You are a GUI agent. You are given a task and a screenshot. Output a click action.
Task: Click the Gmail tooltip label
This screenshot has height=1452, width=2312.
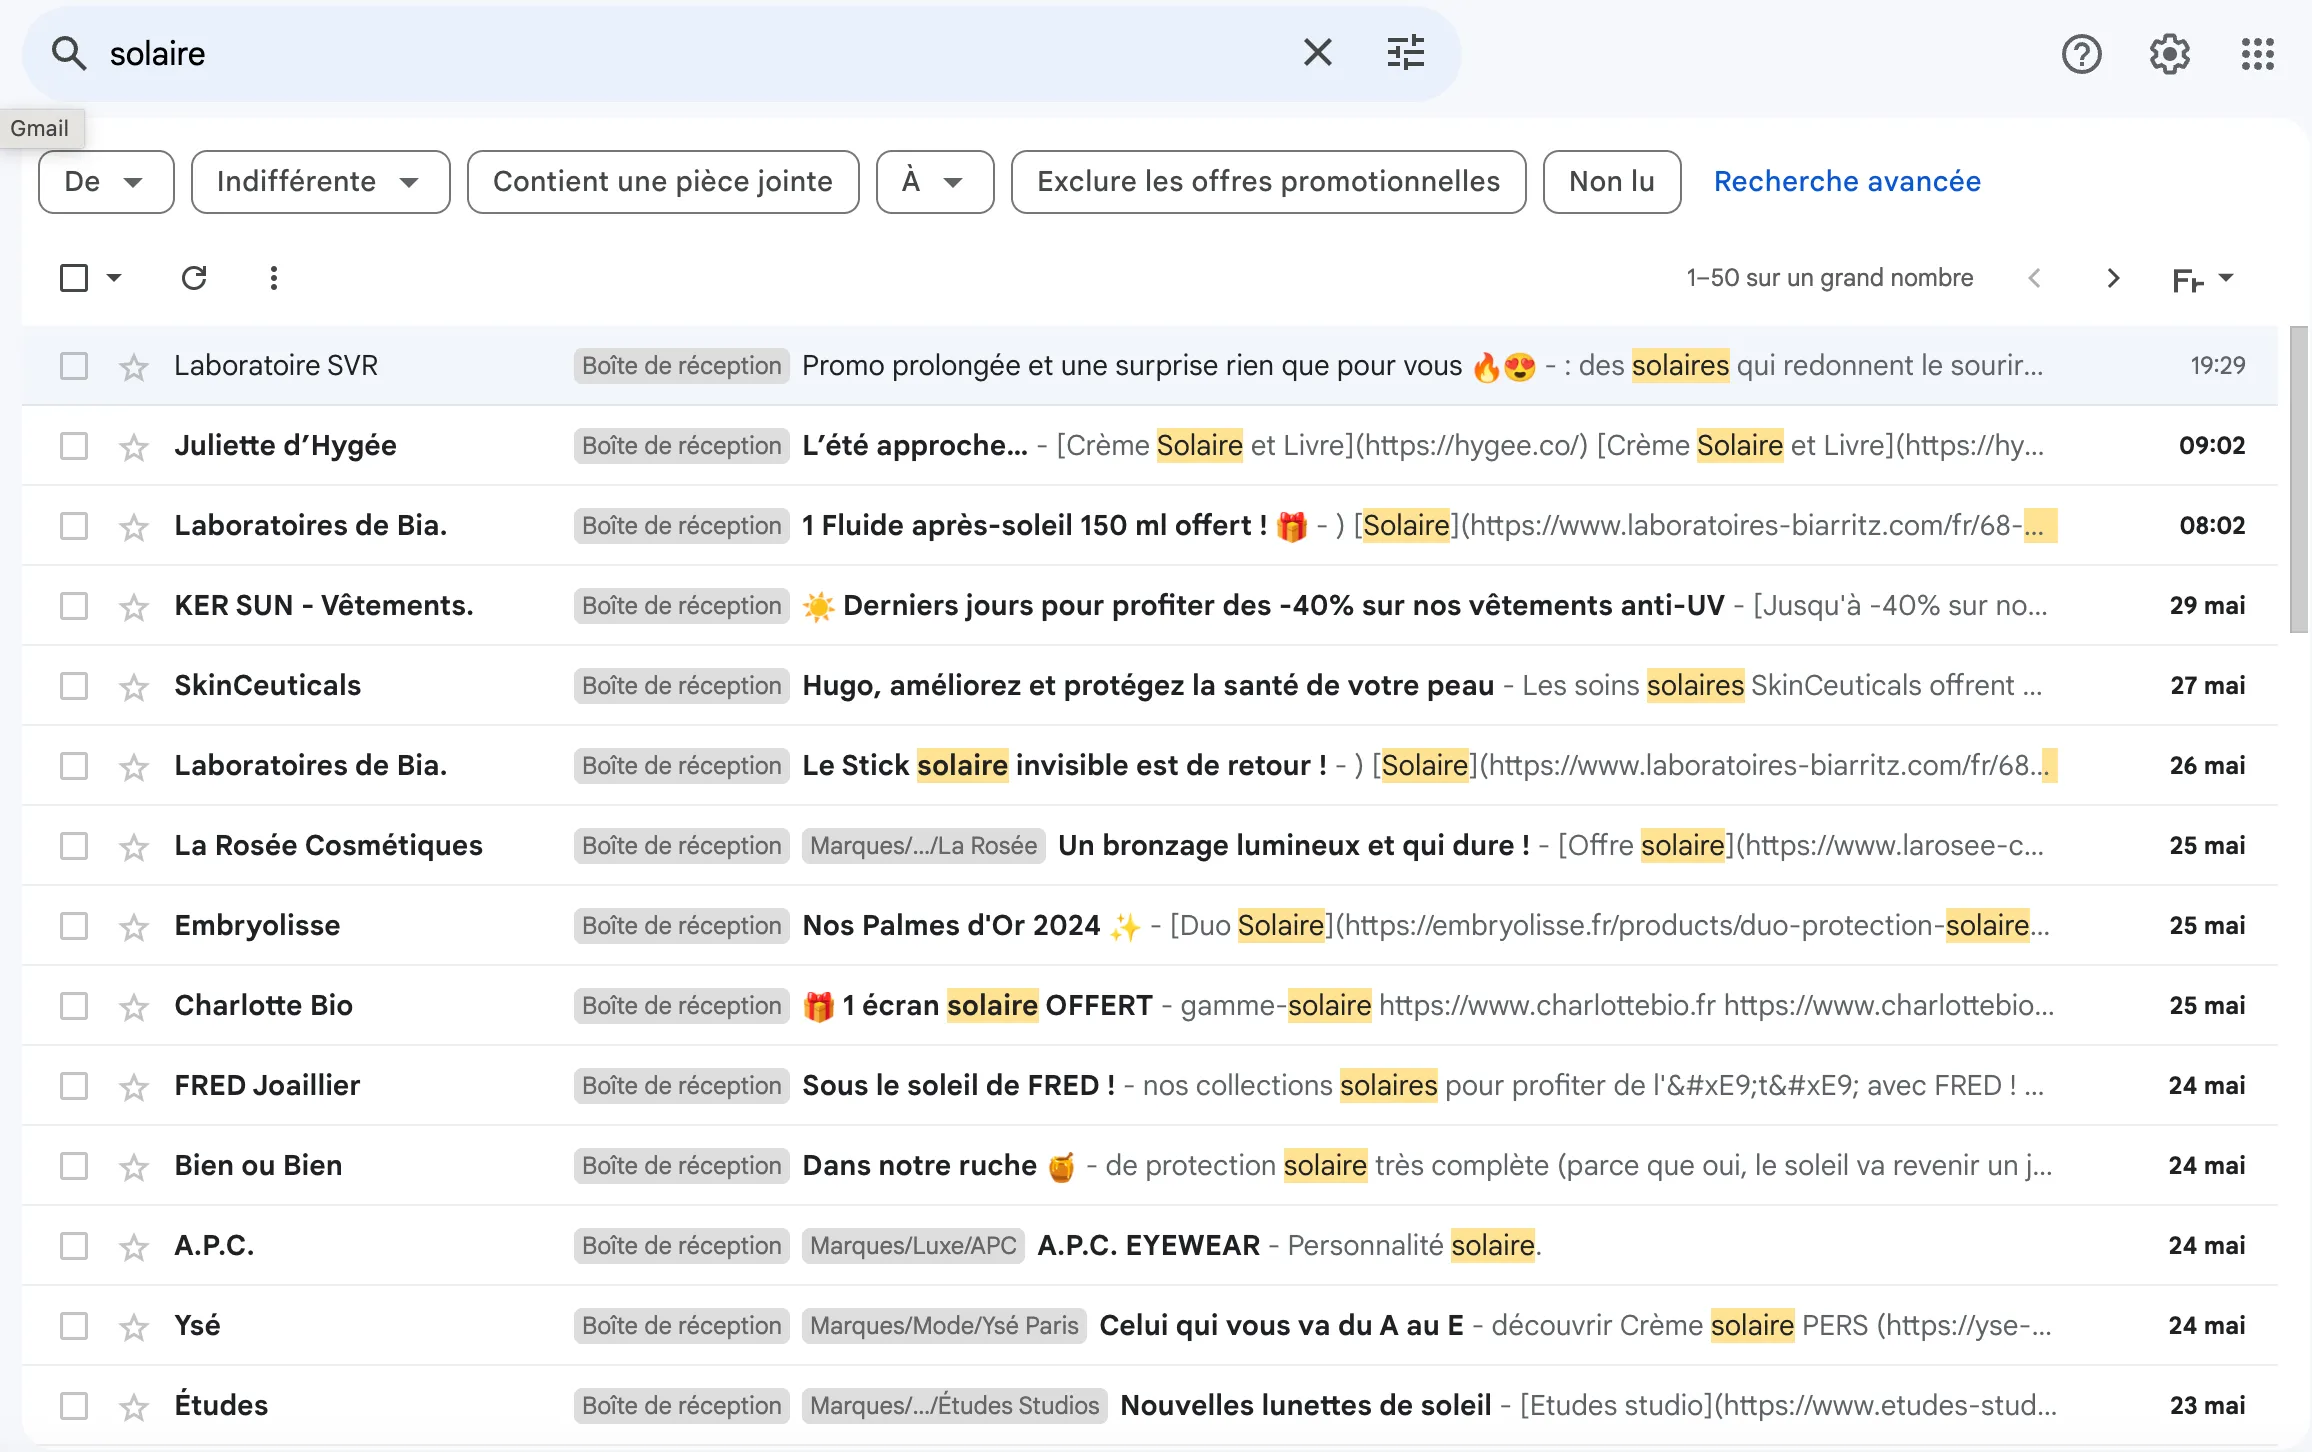[x=40, y=128]
